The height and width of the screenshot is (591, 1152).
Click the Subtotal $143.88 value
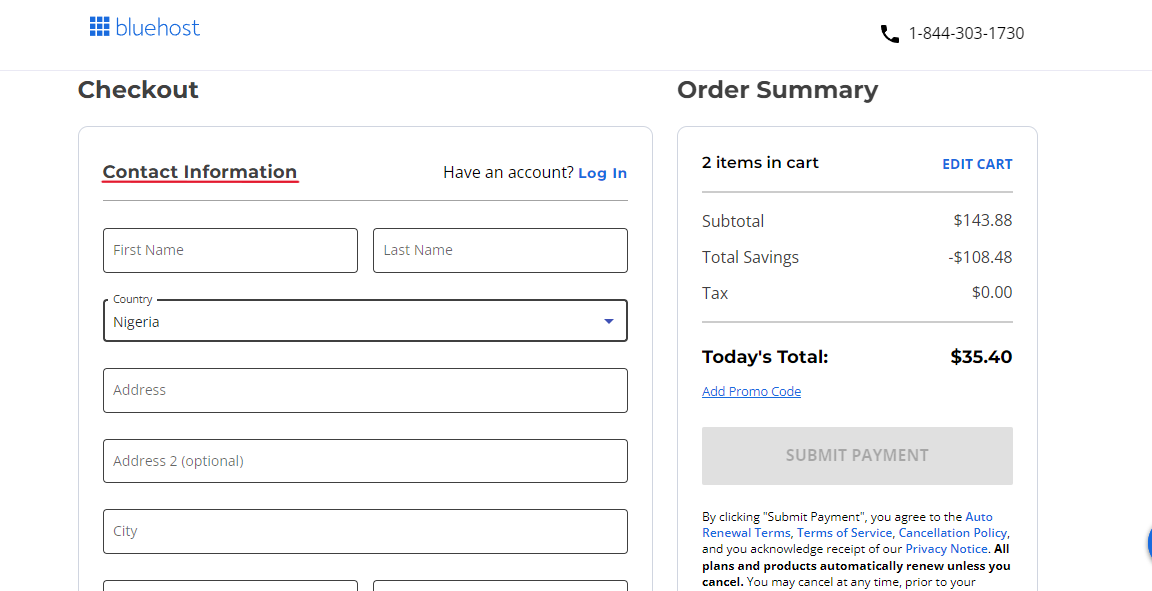point(982,220)
